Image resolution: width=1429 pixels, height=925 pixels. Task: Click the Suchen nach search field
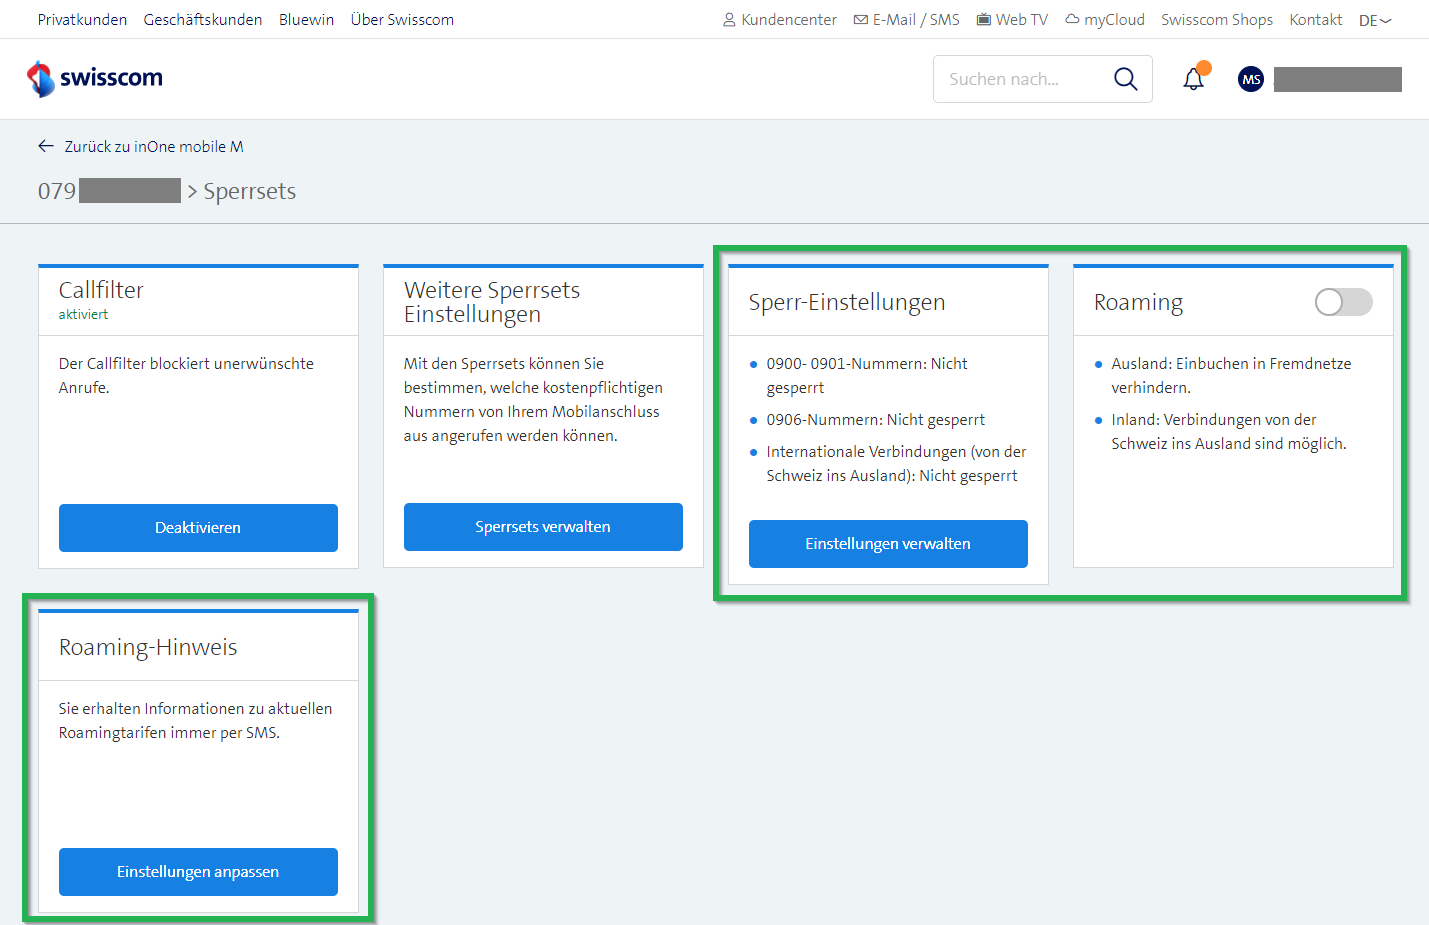pyautogui.click(x=1020, y=79)
